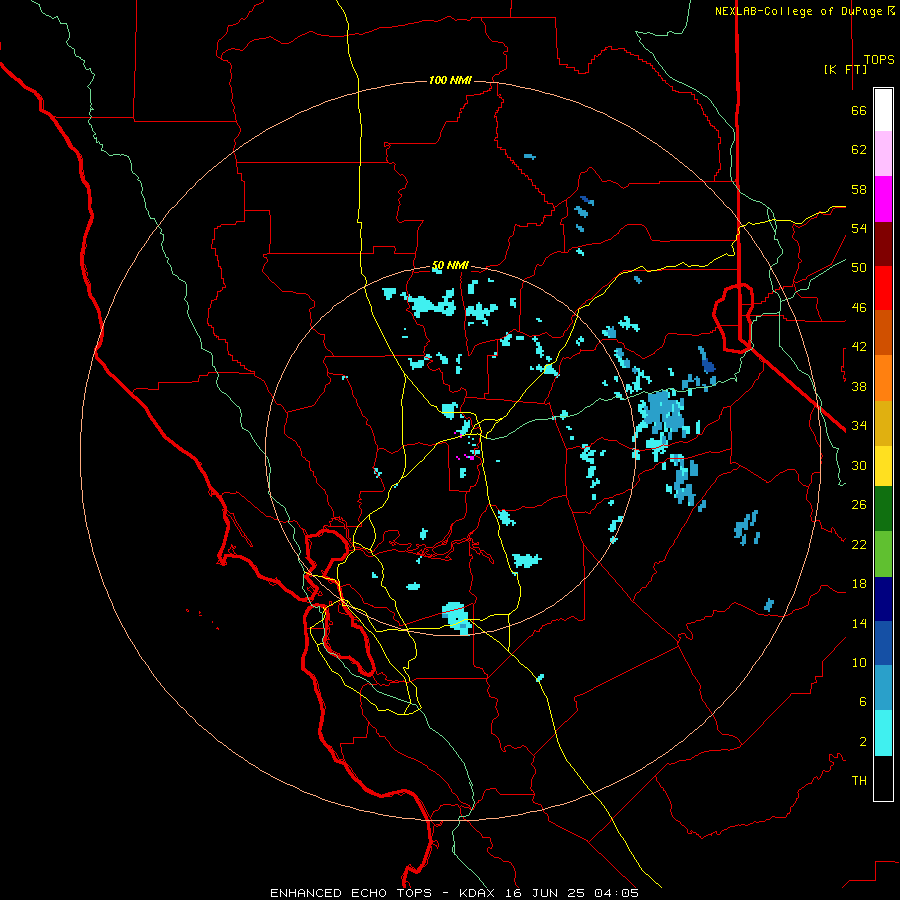Click the "58" scale label
The width and height of the screenshot is (900, 900).
[x=859, y=189]
